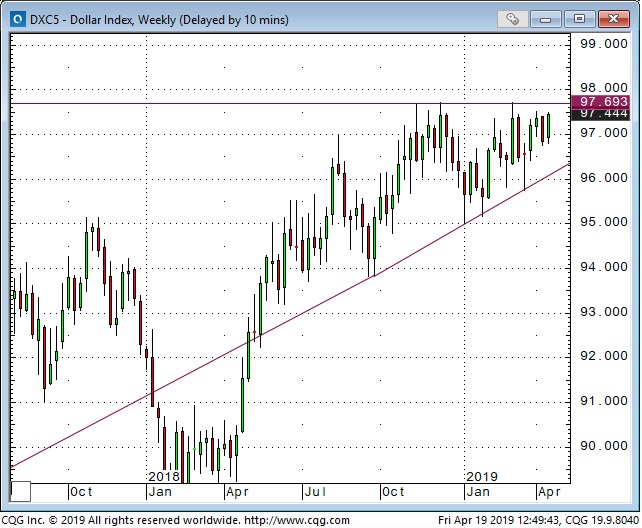Open the http://www.cqg.com link

pos(297,520)
